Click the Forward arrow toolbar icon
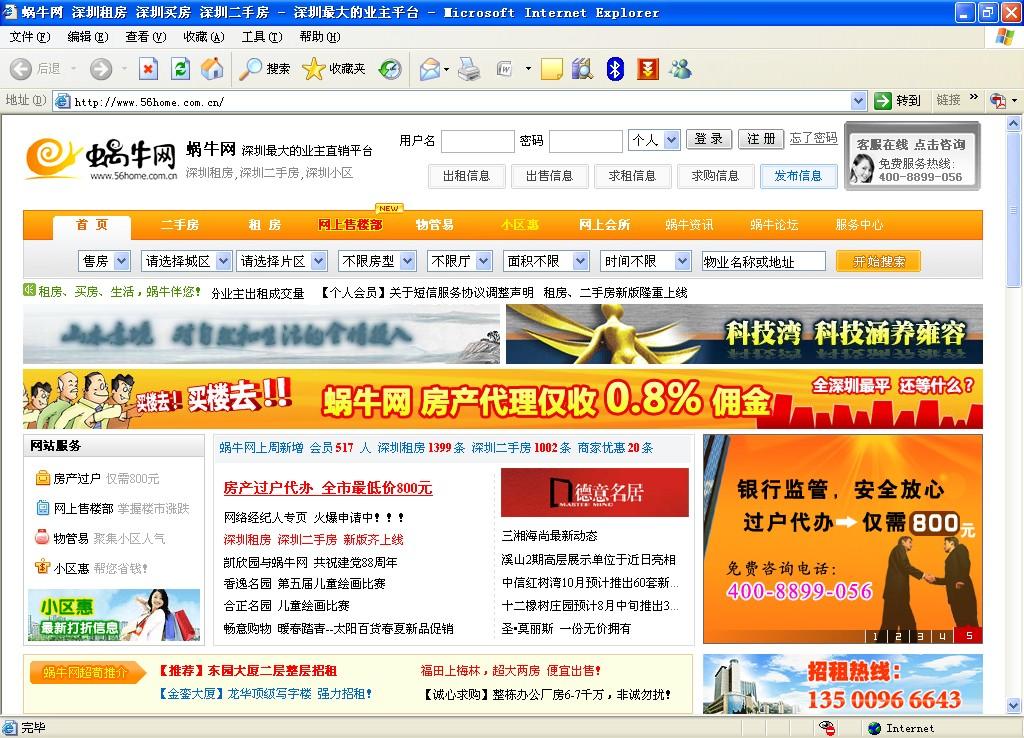The width and height of the screenshot is (1024, 738). (x=101, y=69)
